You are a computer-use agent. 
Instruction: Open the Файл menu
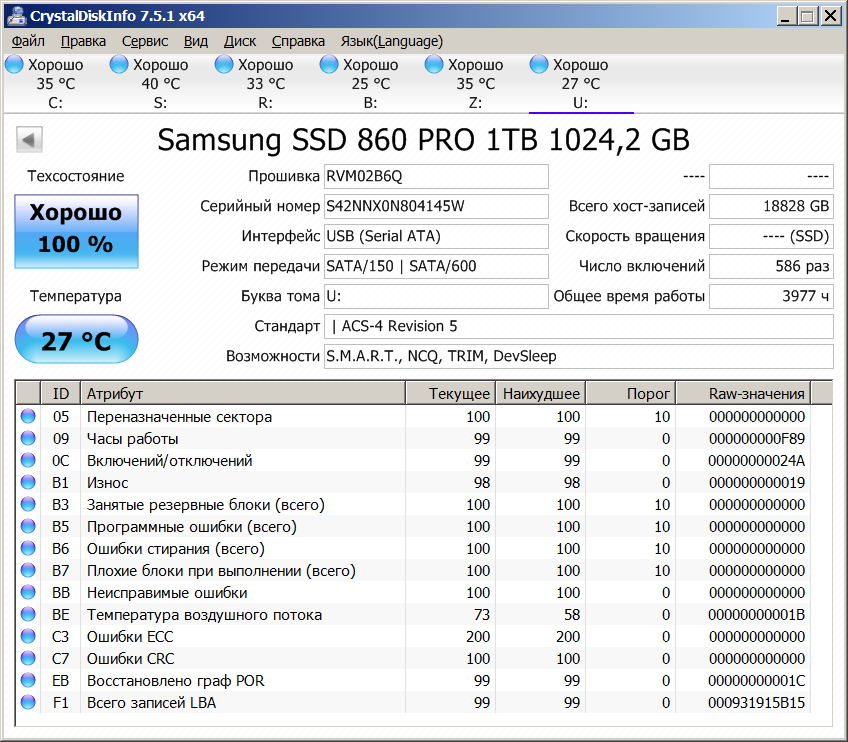28,42
